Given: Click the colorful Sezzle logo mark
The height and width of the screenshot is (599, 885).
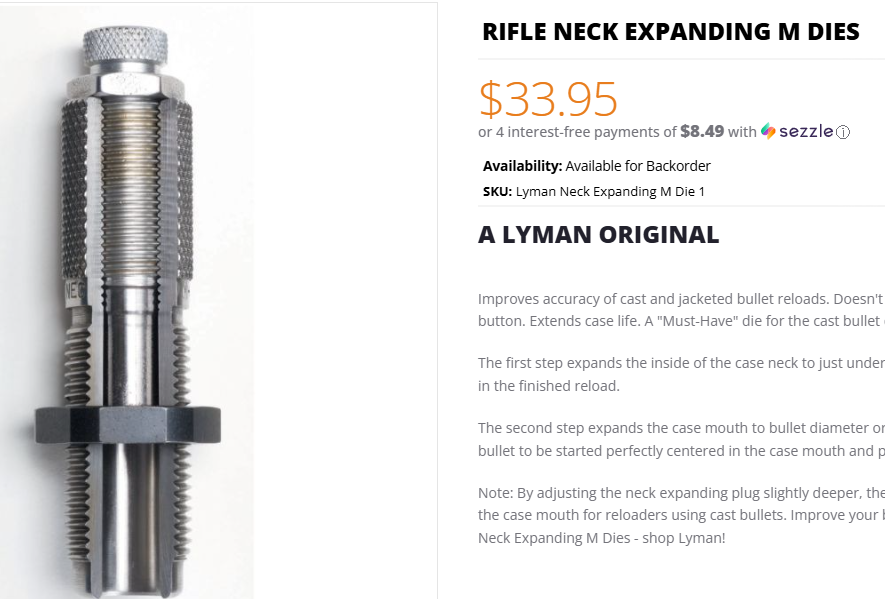Looking at the screenshot, I should (x=768, y=131).
